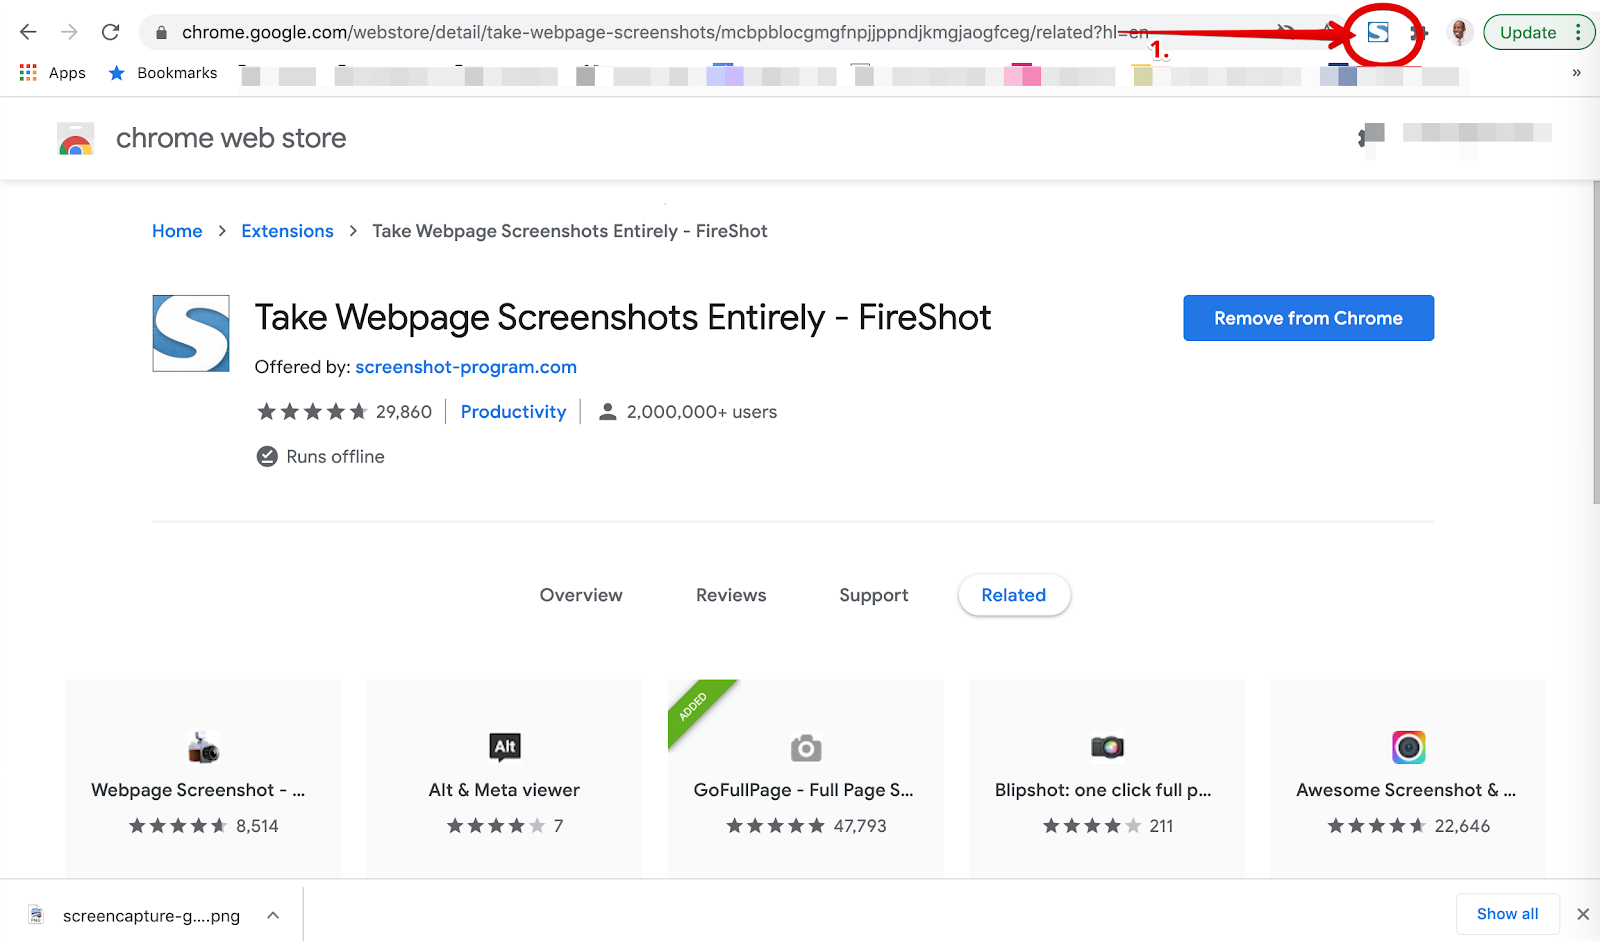Screen dimensions: 1600x941
Task: Select the Related tab
Action: click(x=1014, y=595)
